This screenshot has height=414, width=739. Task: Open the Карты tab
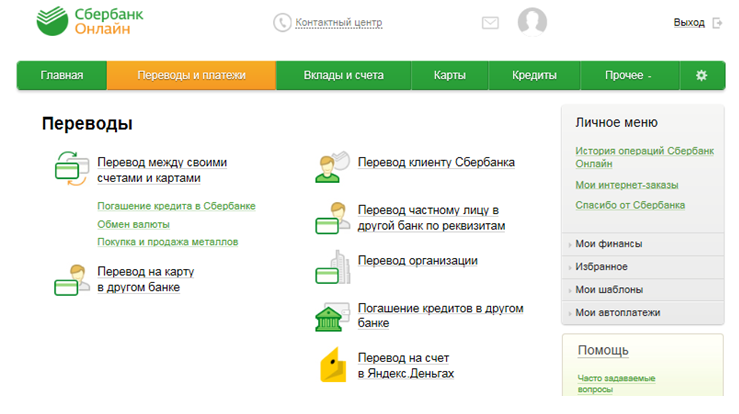450,75
